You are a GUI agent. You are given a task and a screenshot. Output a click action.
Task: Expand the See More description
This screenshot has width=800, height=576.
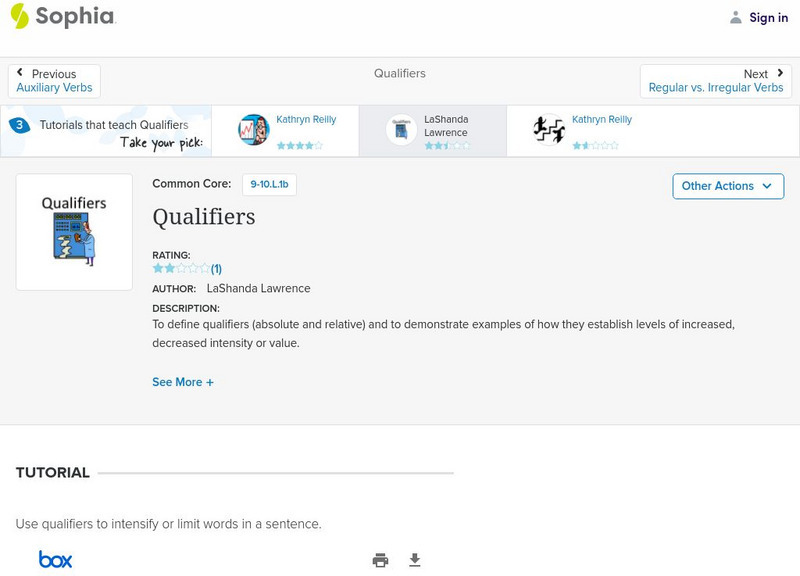click(x=183, y=382)
